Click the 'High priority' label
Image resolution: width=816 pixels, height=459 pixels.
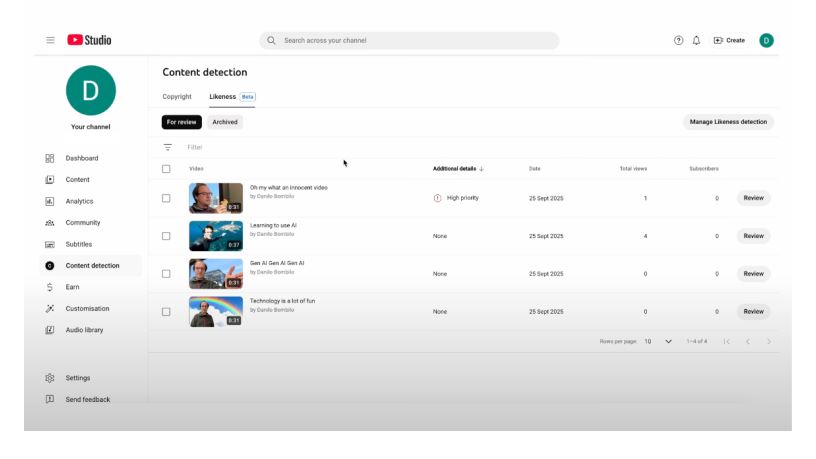[x=463, y=198]
